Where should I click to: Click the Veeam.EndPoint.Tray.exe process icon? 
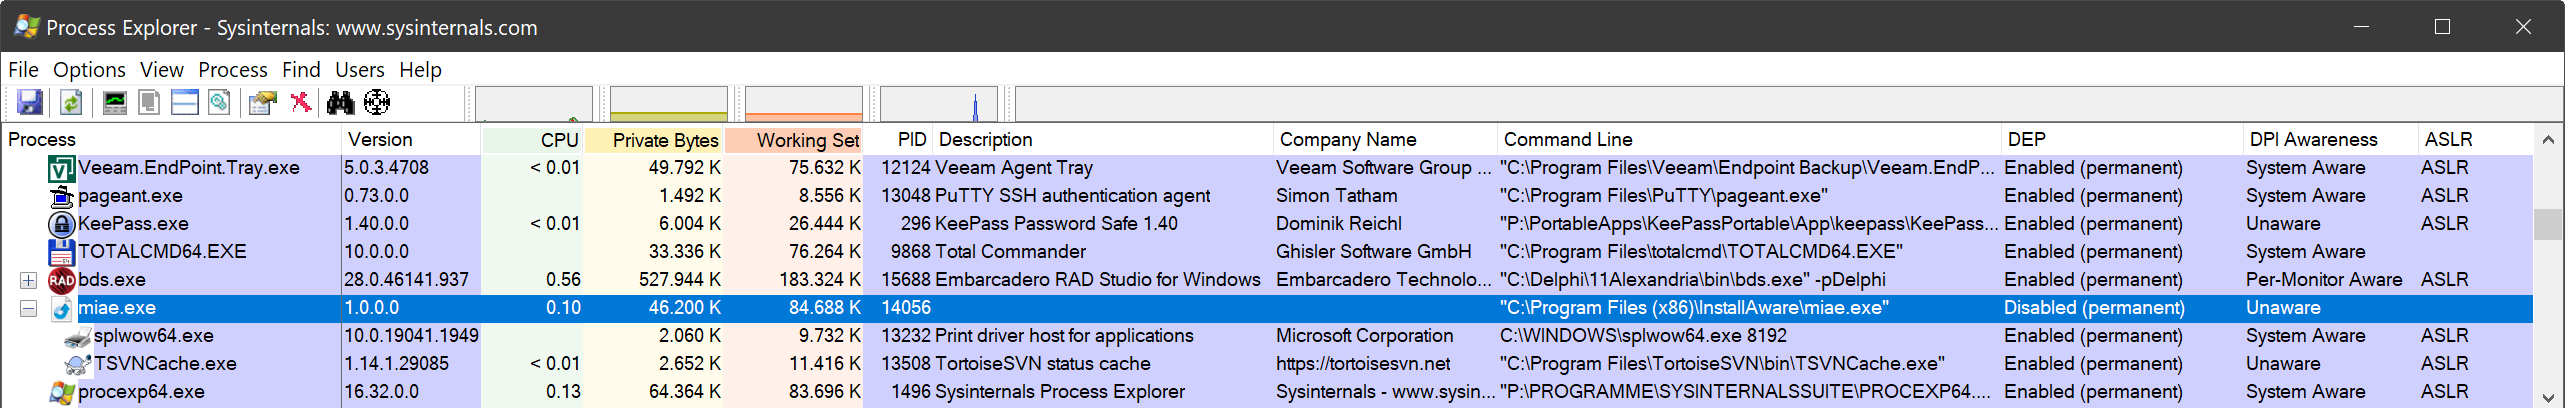[62, 168]
